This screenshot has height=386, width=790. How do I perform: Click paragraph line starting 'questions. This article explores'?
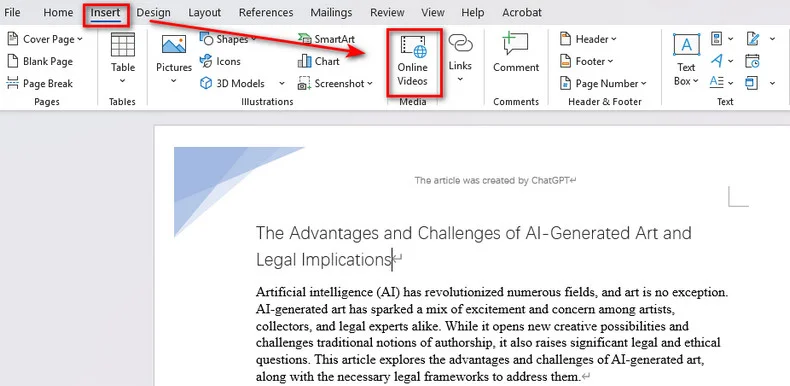(x=480, y=360)
